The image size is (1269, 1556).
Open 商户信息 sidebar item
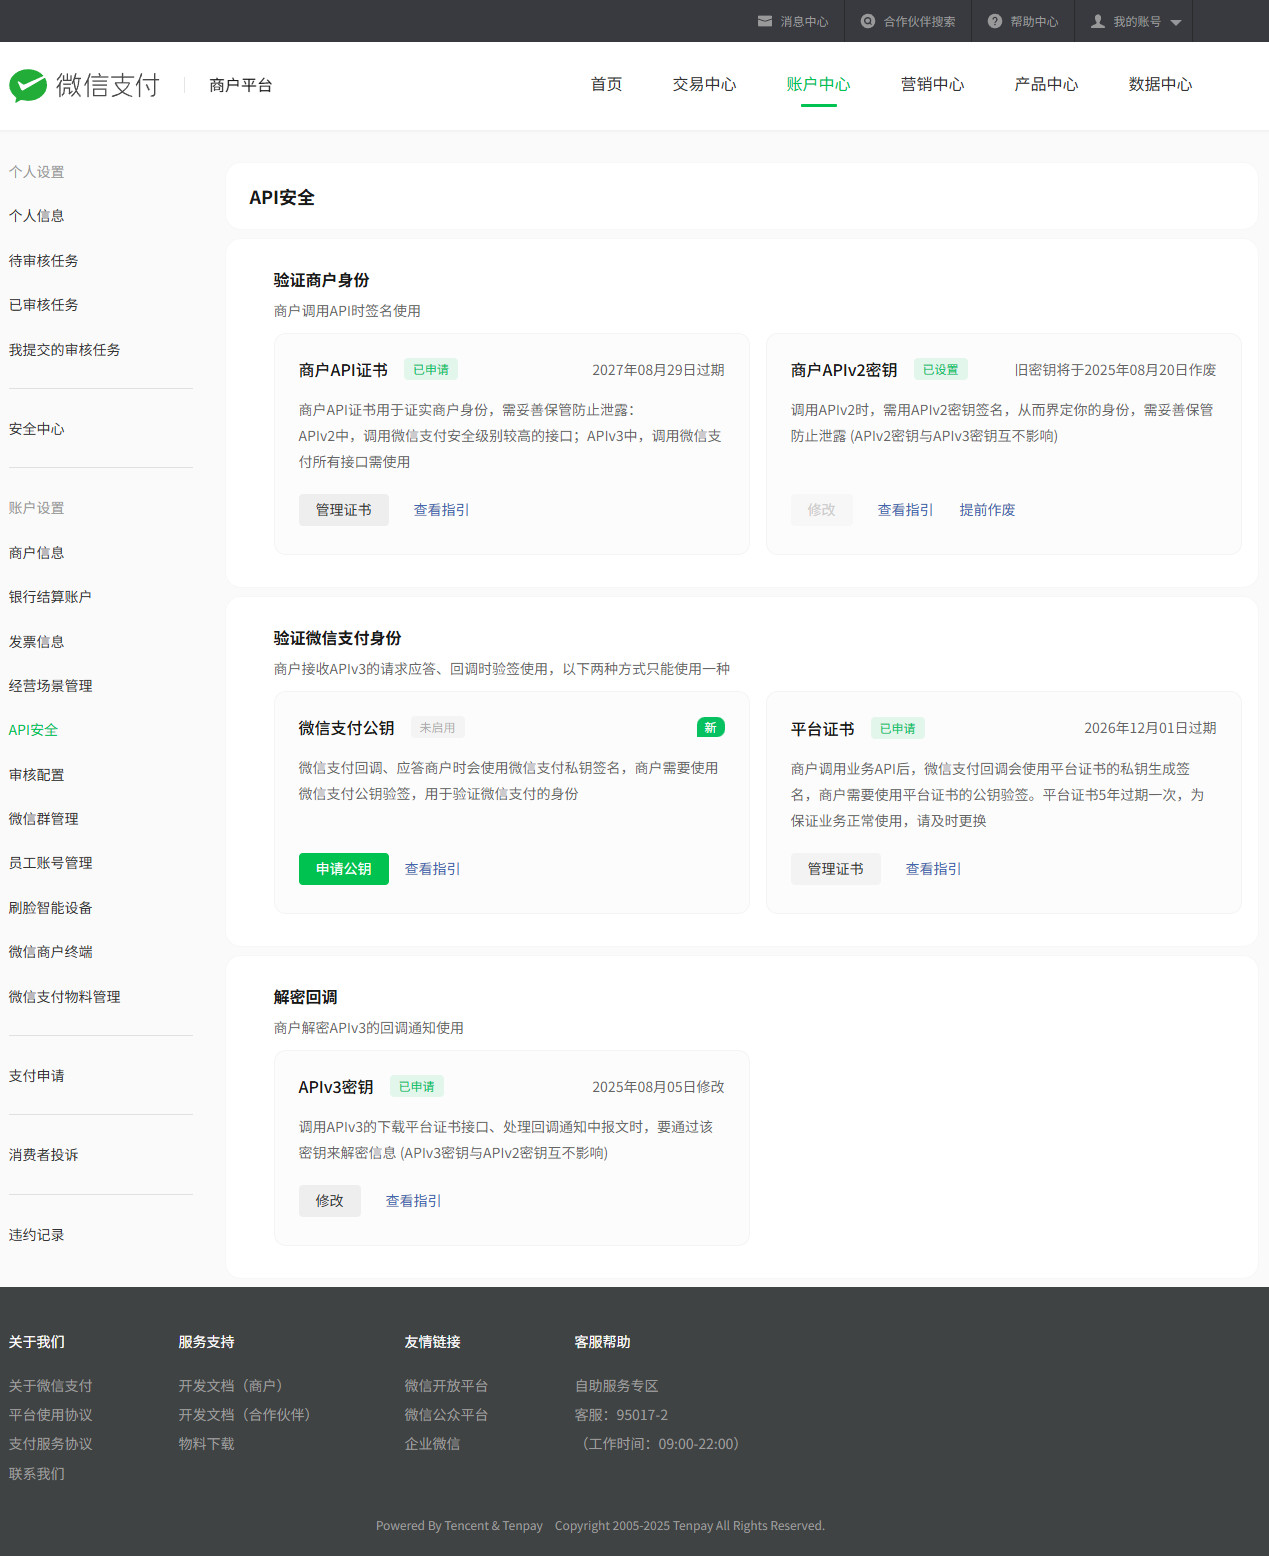click(x=37, y=553)
